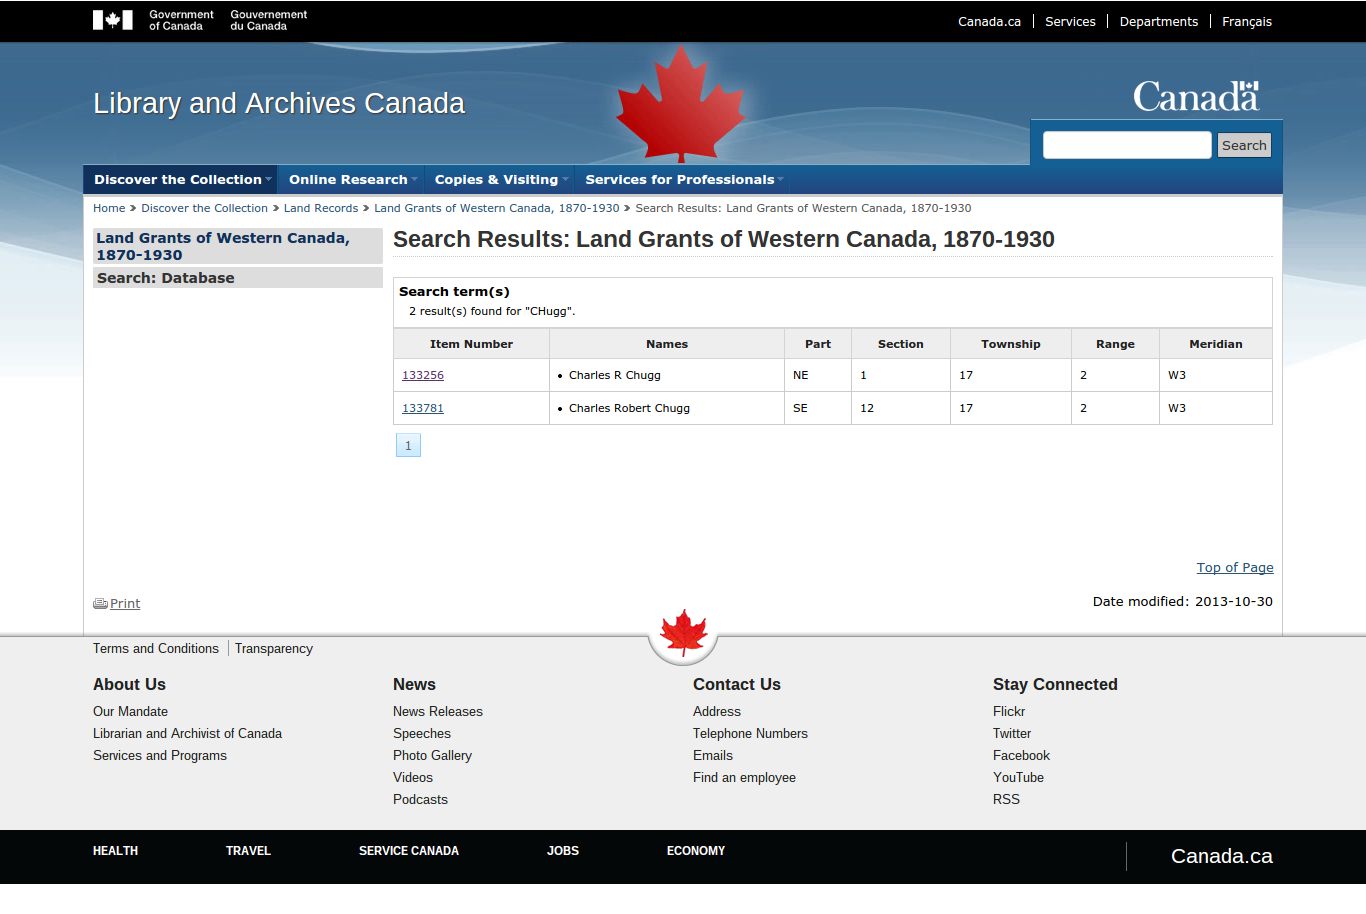Open YouTube link
This screenshot has height=914, width=1366.
[x=1018, y=777]
